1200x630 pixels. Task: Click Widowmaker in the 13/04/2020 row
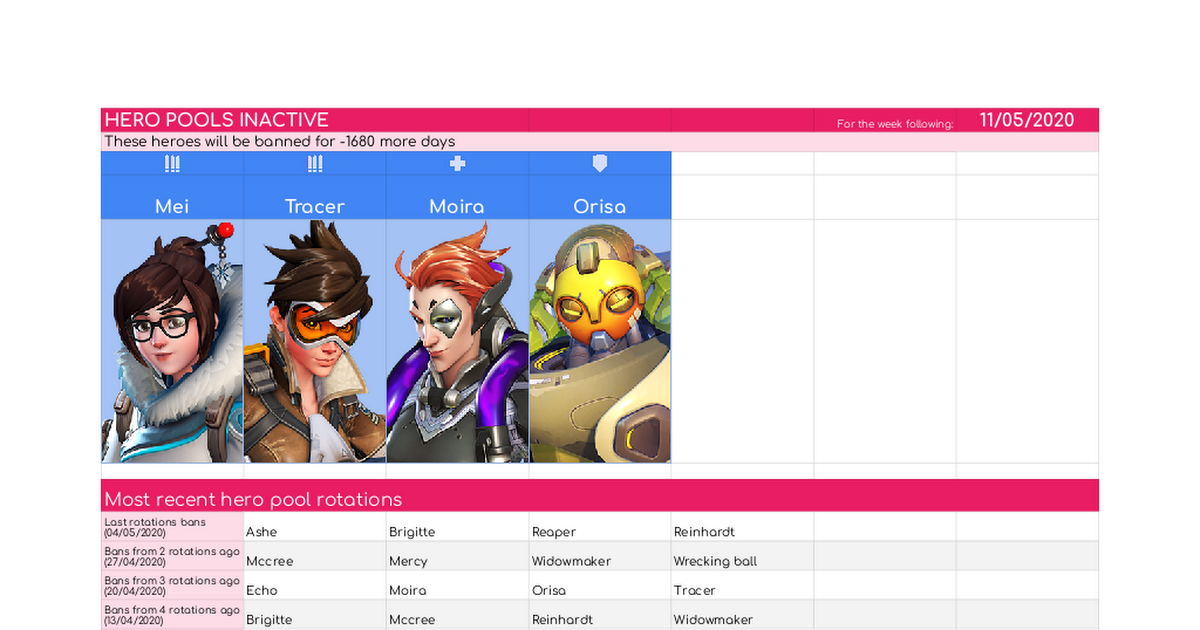pyautogui.click(x=742, y=614)
